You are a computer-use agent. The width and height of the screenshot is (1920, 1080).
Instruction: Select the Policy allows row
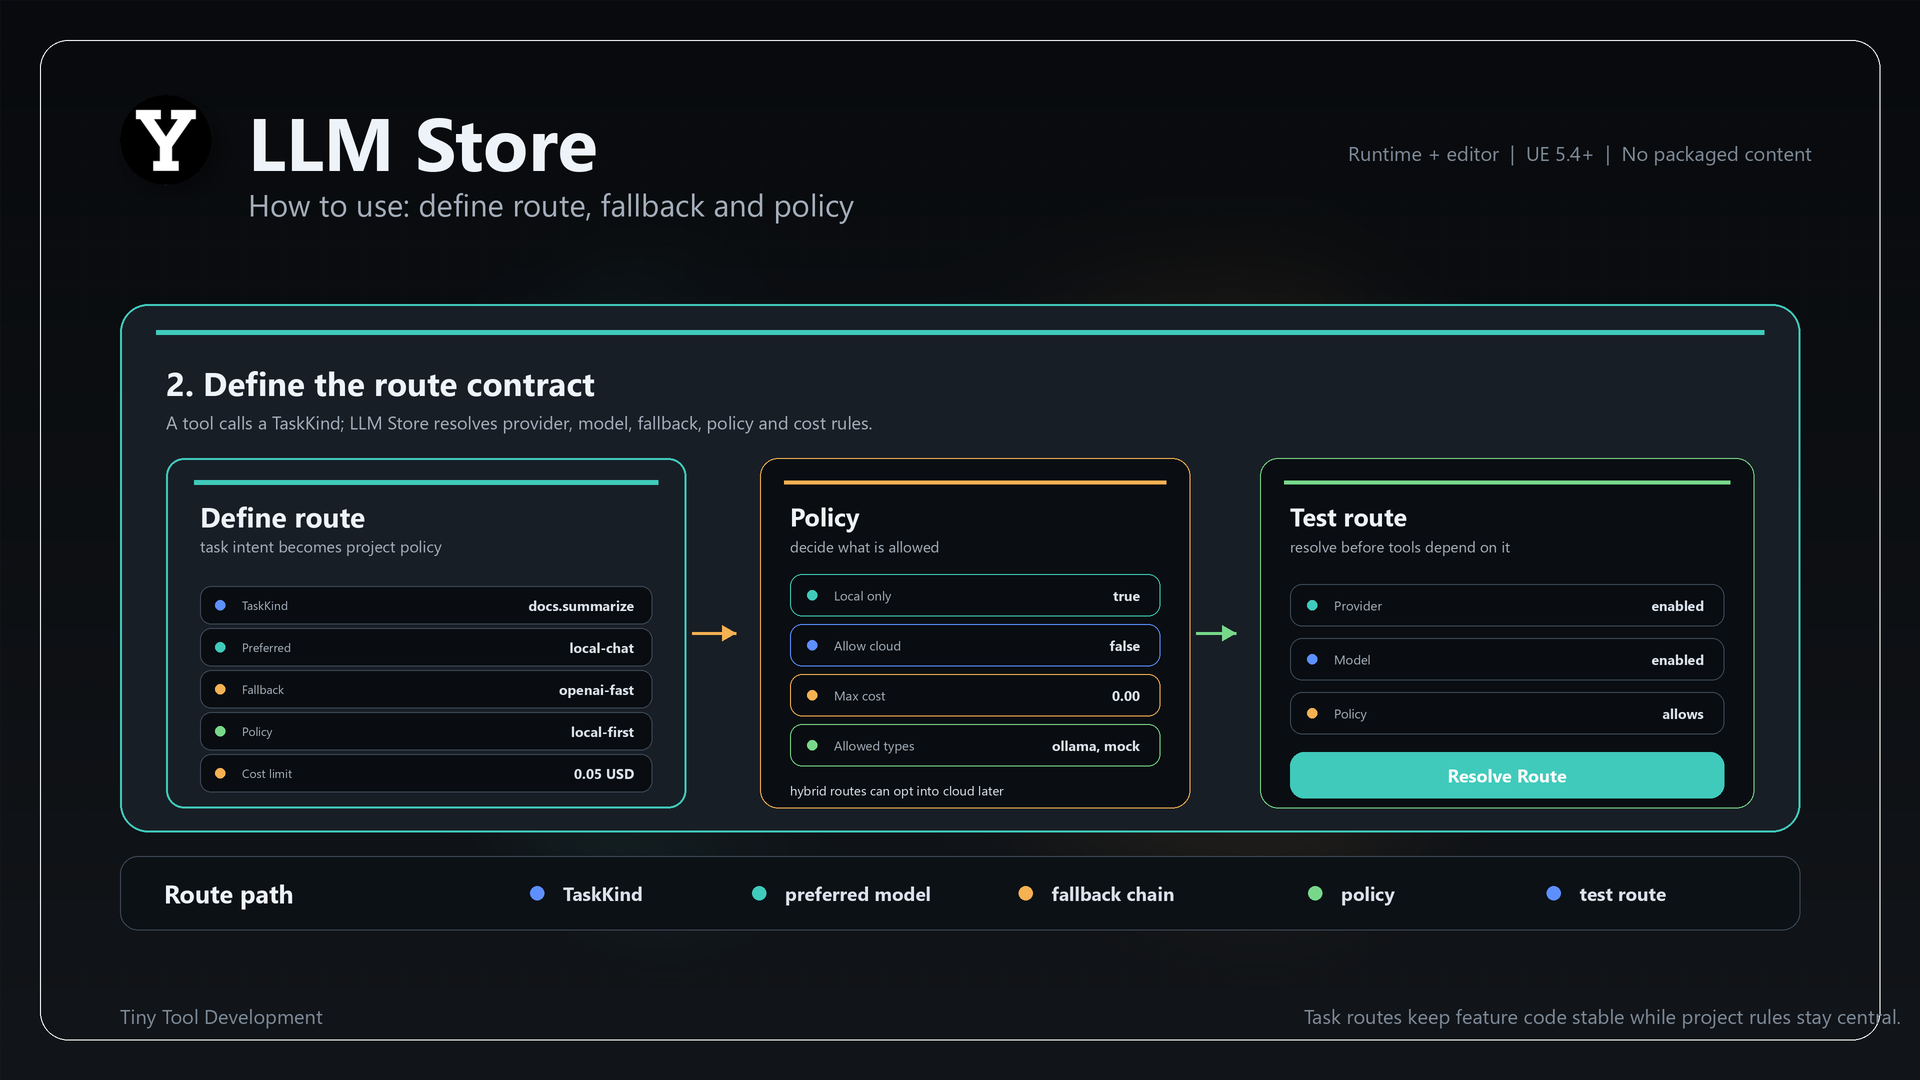1506,713
